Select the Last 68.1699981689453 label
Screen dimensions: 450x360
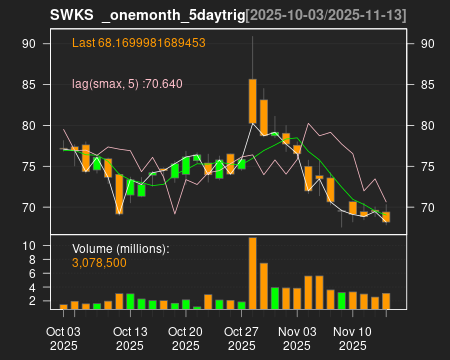[x=139, y=43]
